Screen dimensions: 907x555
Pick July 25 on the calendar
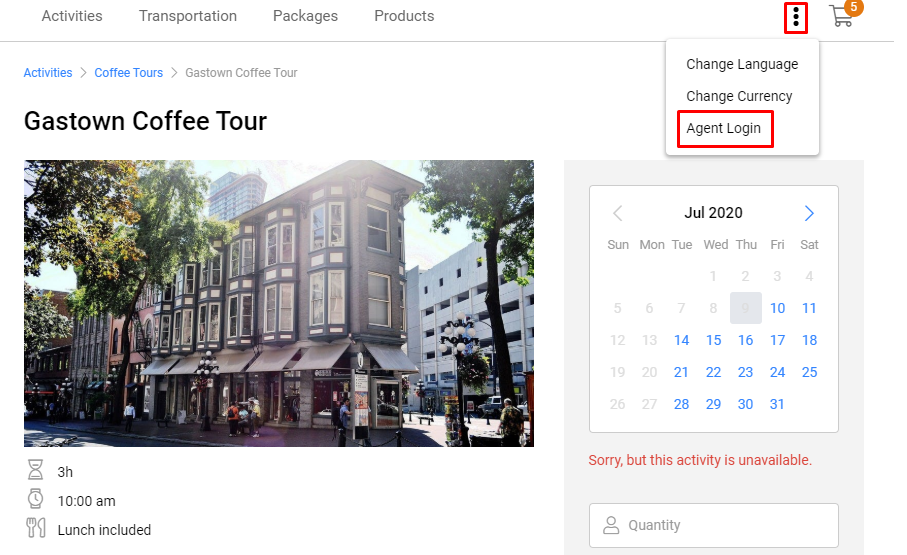809,372
